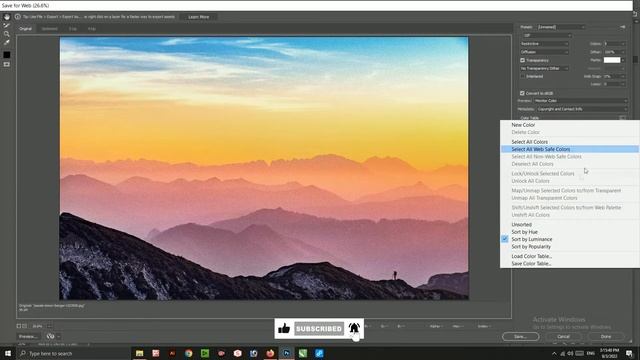Click the Cancel button

point(563,336)
